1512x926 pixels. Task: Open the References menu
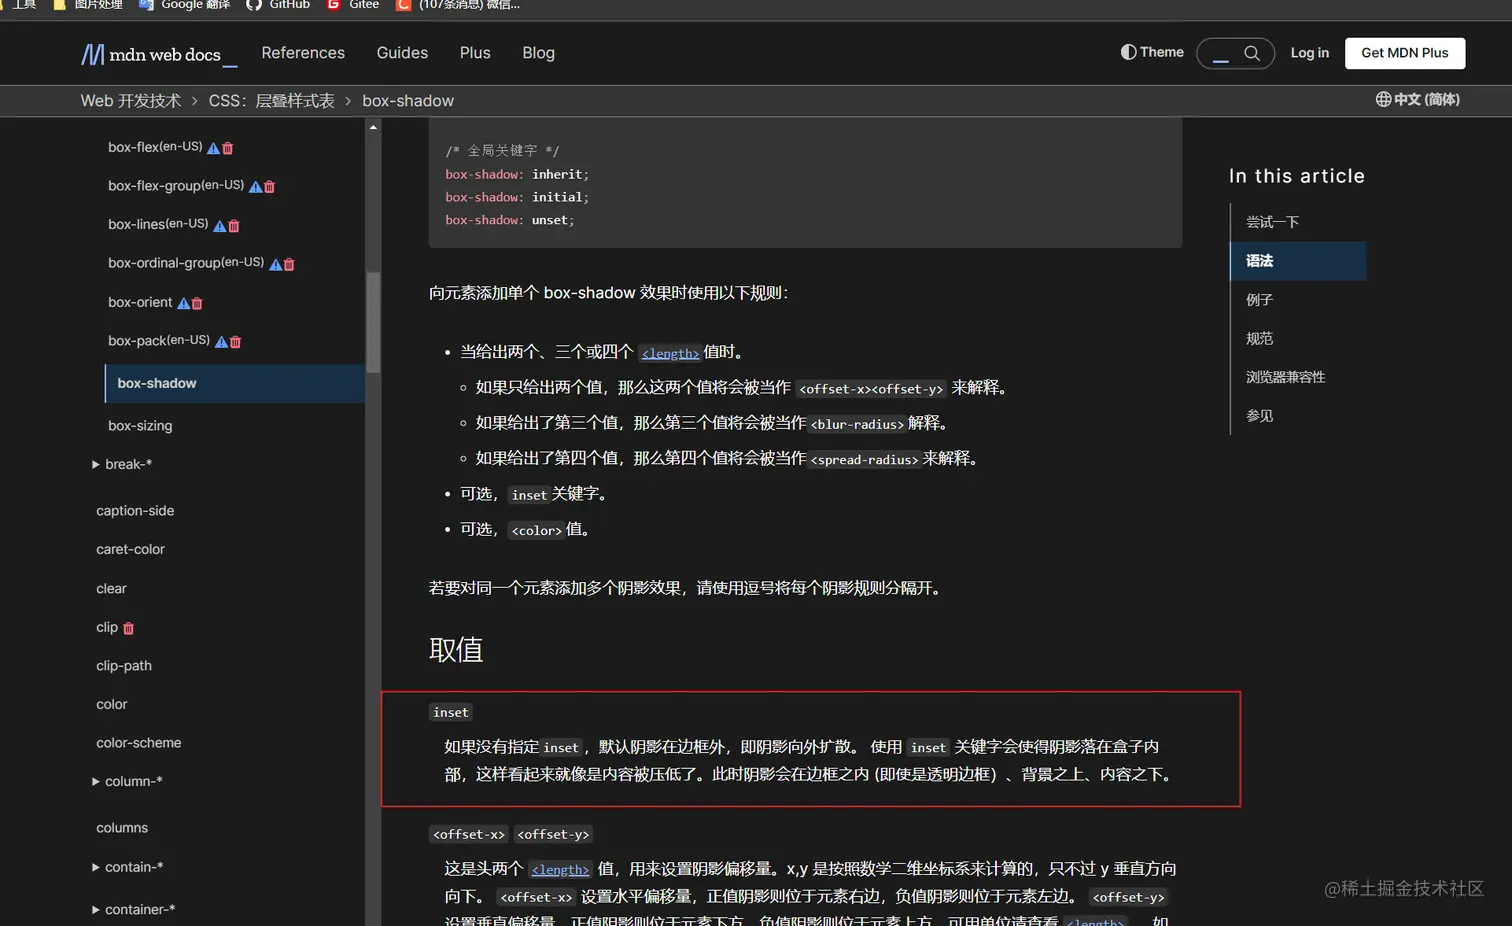pos(303,53)
